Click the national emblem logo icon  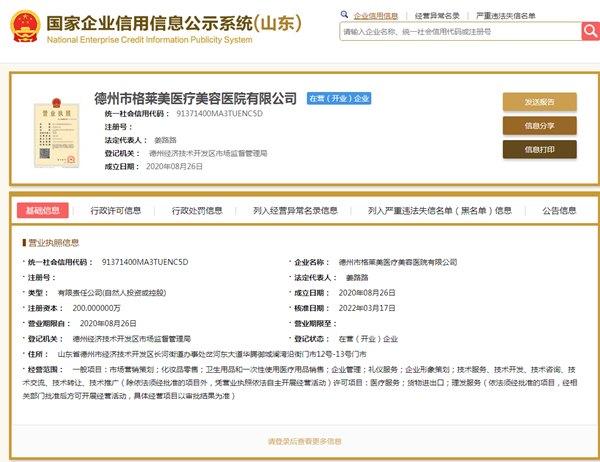click(x=25, y=26)
